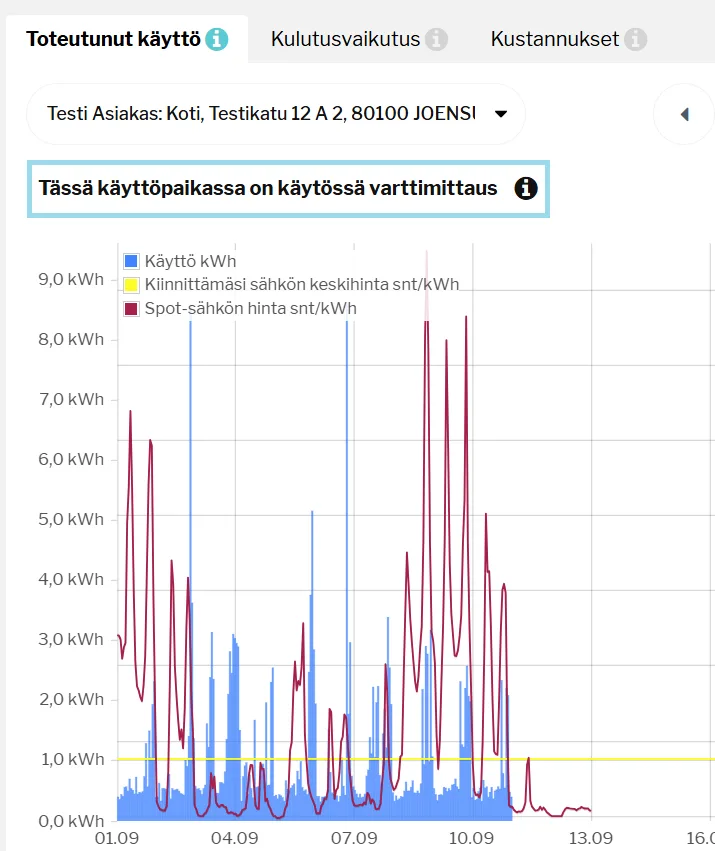The width and height of the screenshot is (715, 851).
Task: Toggle Käyttö kWh blue legend swatch
Action: [131, 261]
